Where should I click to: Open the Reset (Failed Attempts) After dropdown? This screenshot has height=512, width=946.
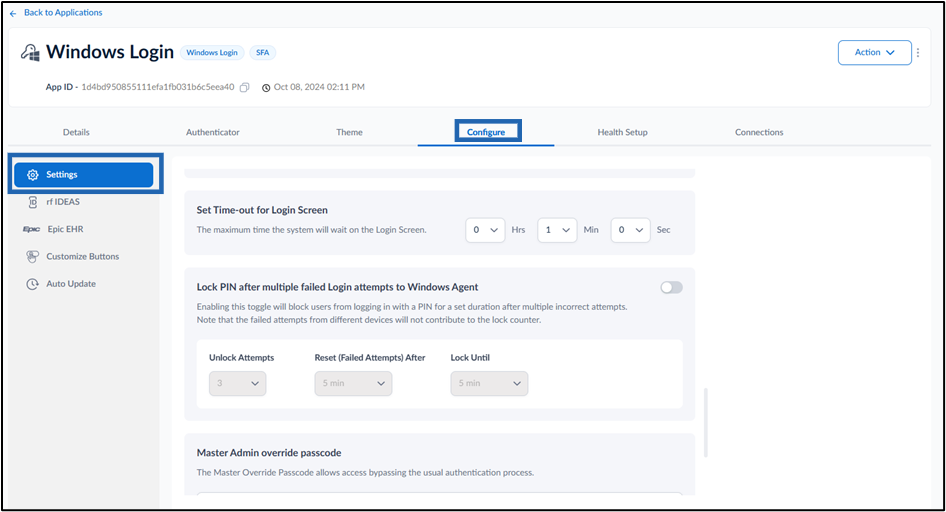click(x=353, y=384)
